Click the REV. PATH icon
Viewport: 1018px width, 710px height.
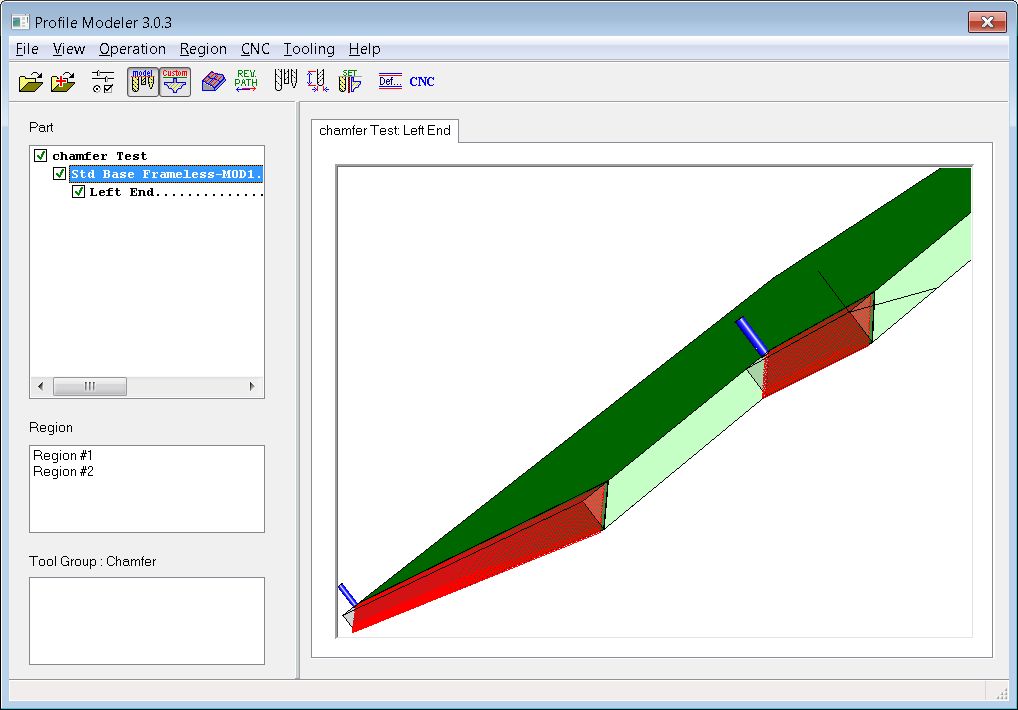tap(246, 82)
